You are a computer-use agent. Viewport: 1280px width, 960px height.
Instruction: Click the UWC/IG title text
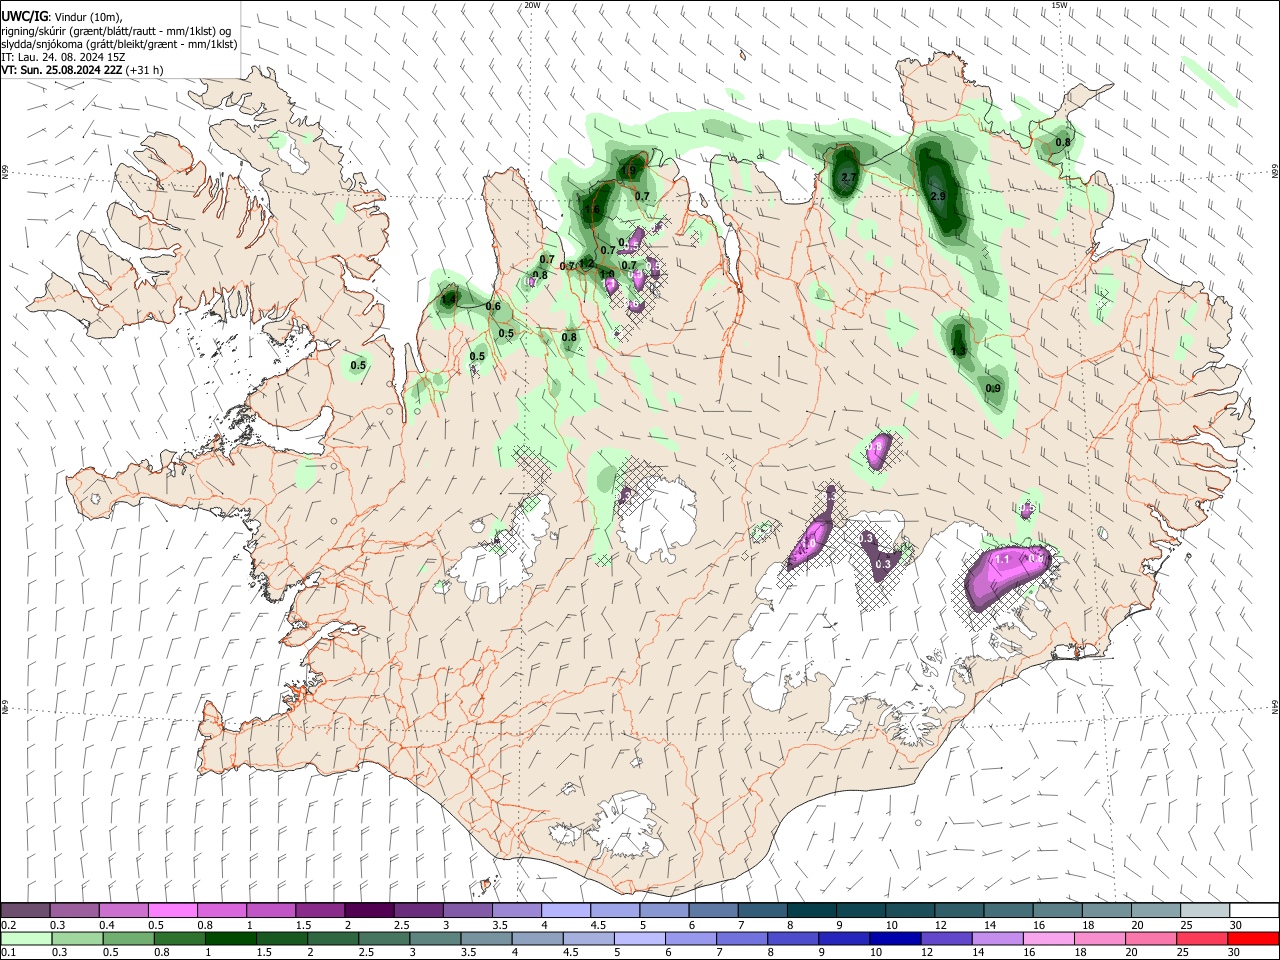(x=24, y=16)
